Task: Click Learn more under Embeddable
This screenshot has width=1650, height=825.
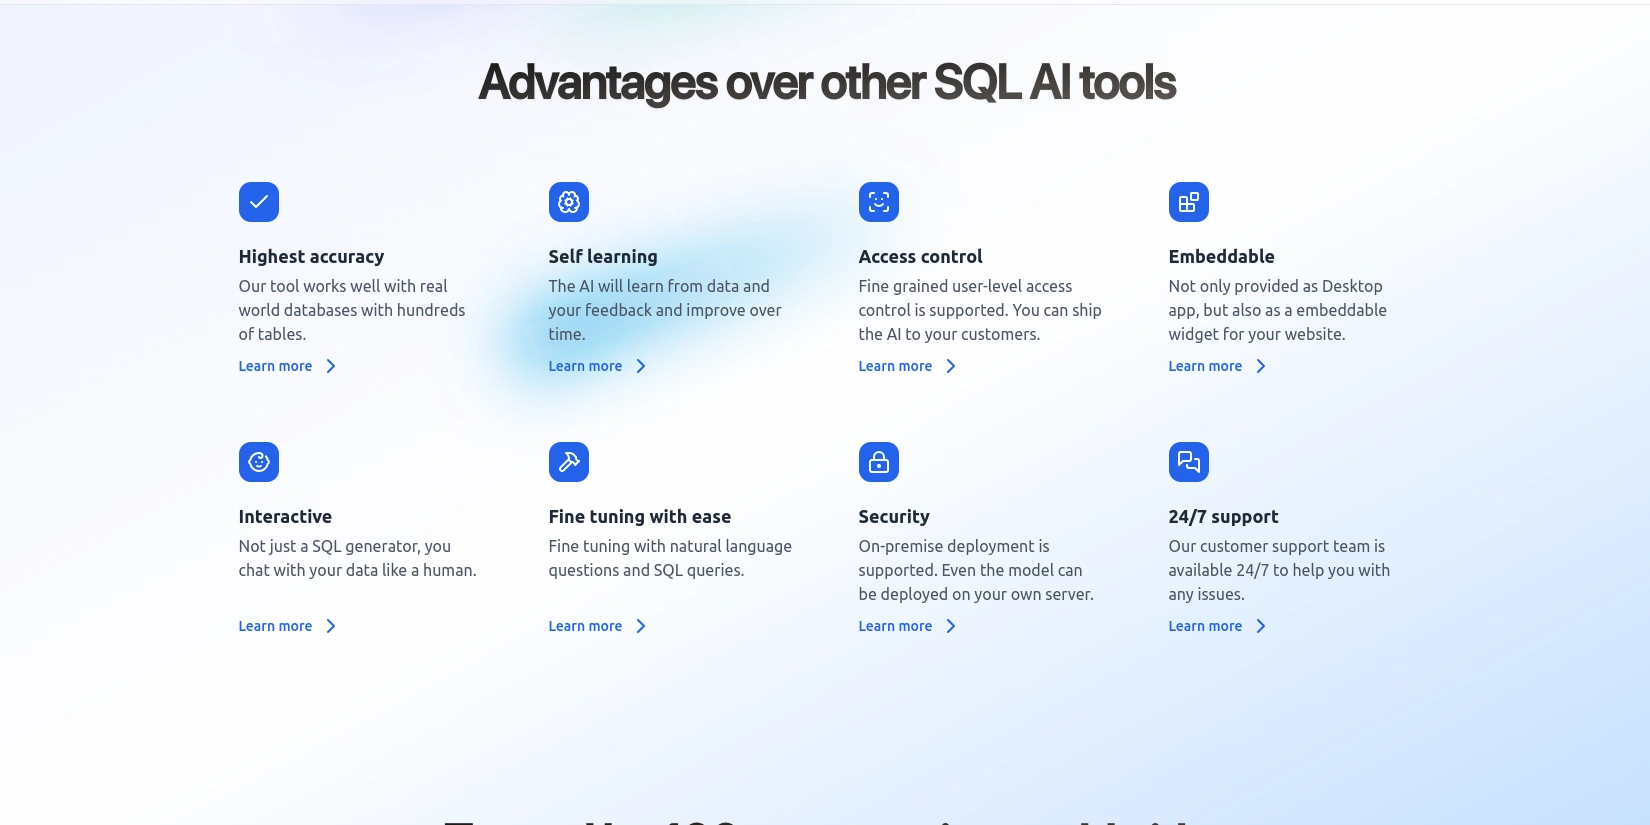Action: point(1205,366)
